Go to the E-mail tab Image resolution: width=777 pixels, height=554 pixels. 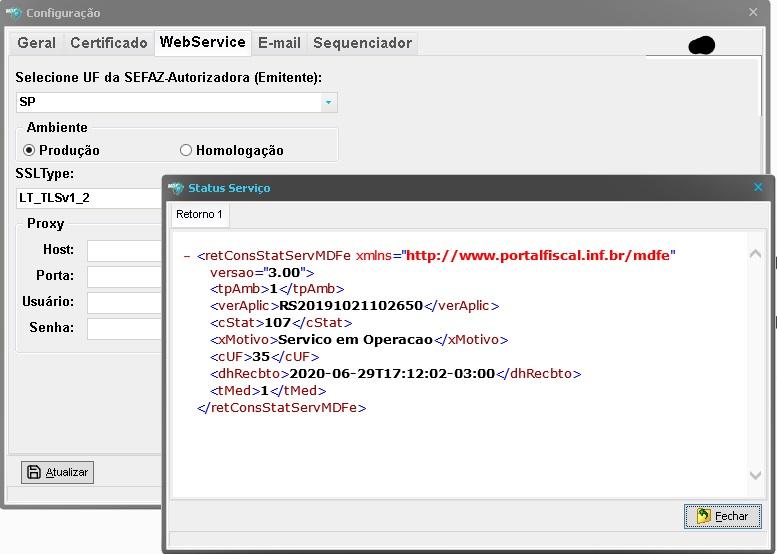(279, 43)
